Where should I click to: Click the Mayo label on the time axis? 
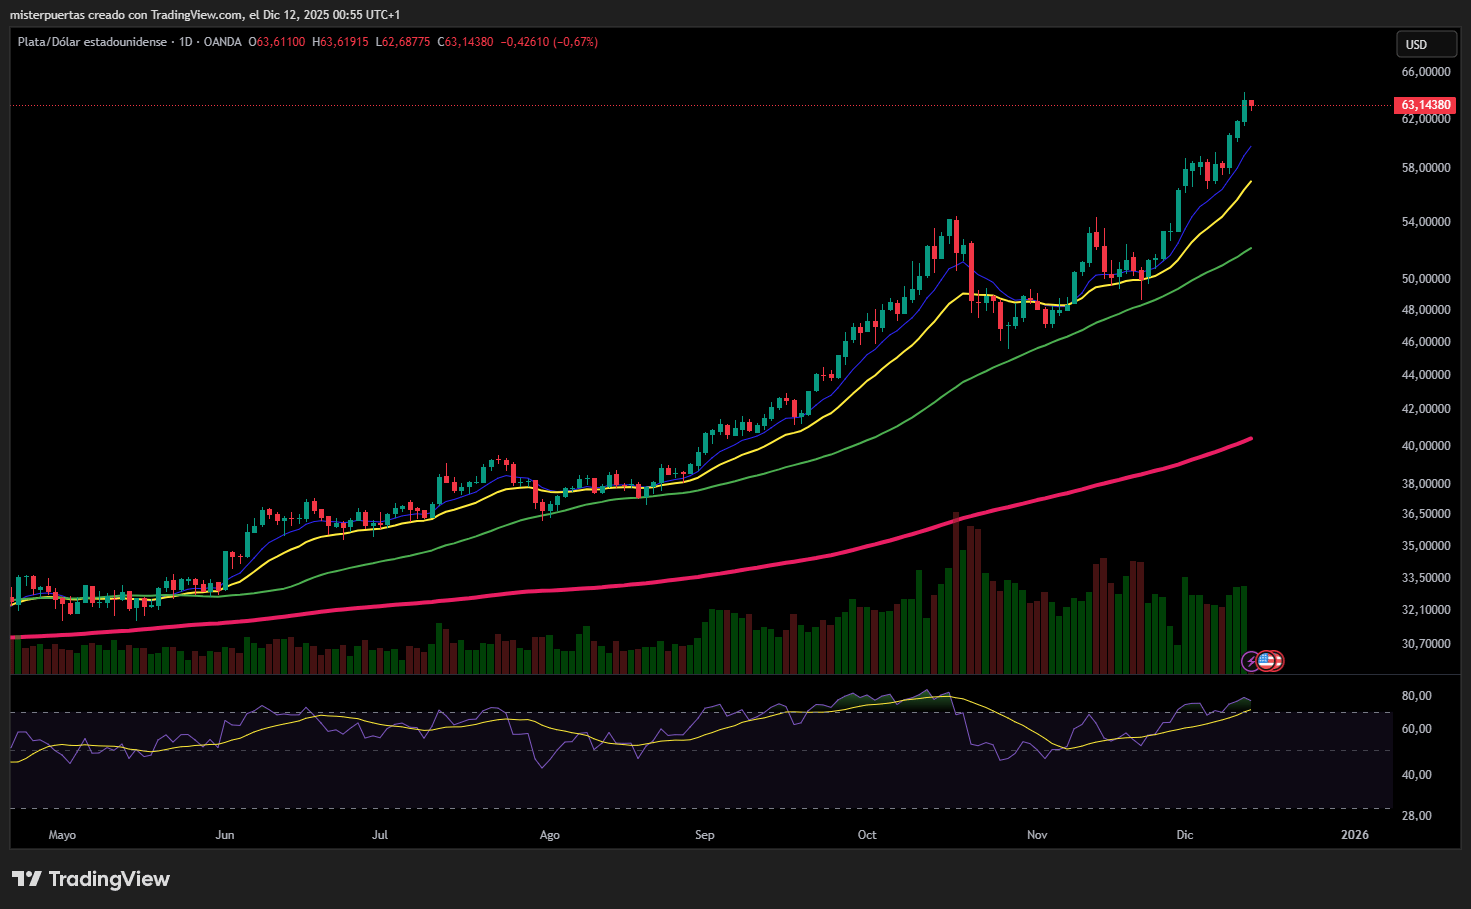(x=62, y=835)
